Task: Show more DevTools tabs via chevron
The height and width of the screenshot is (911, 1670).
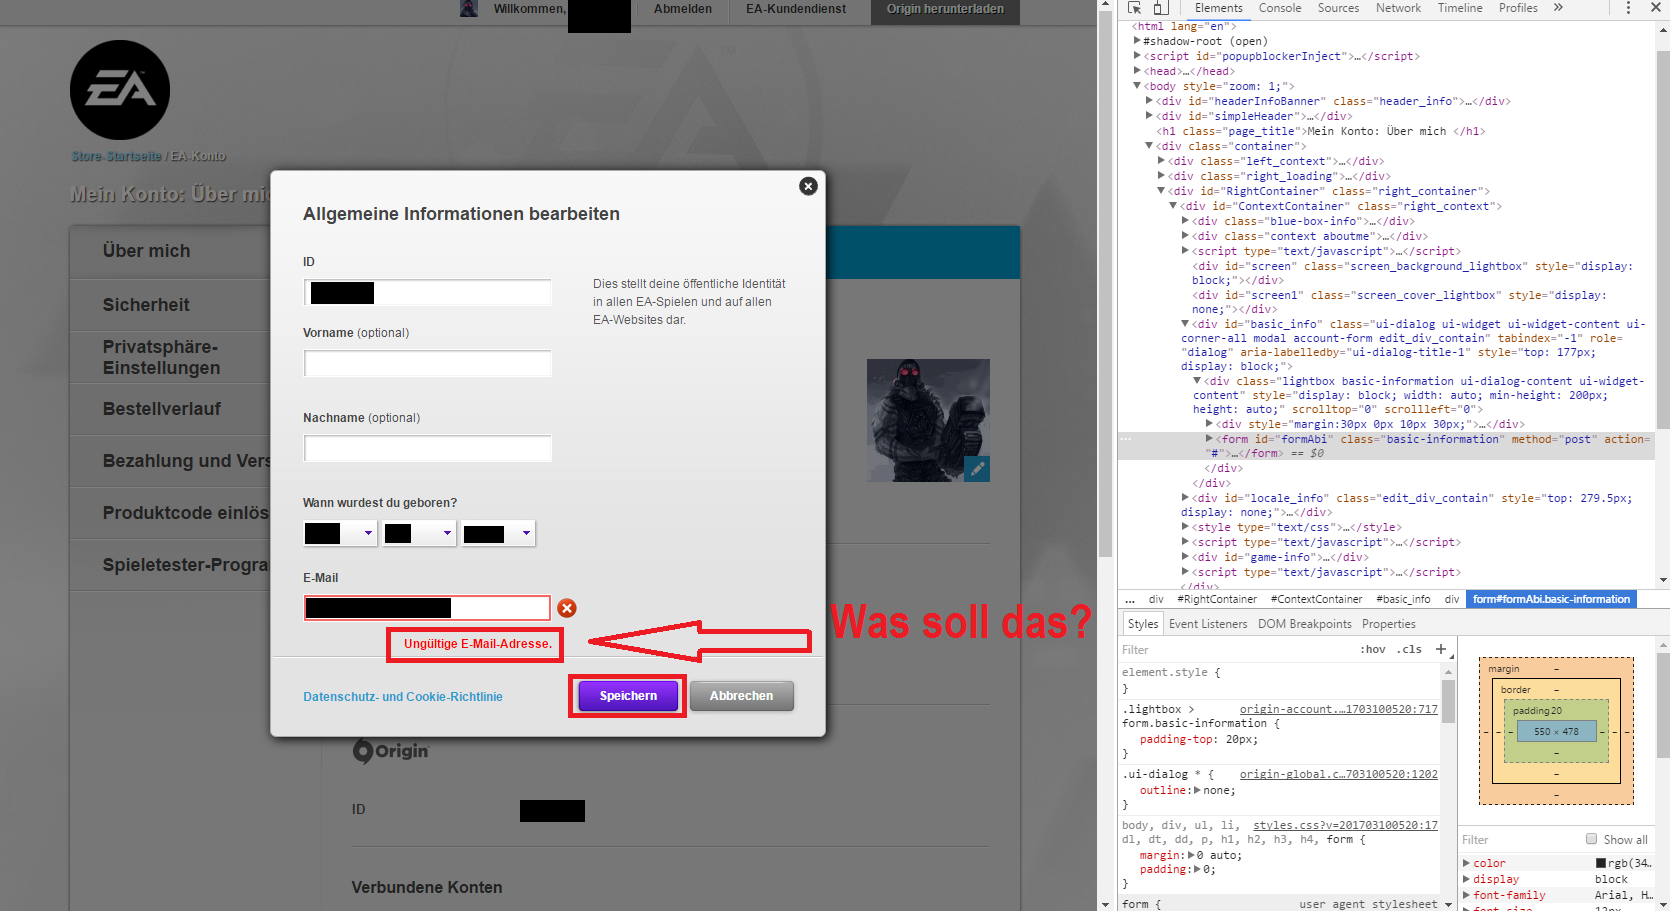Action: pos(1558,8)
